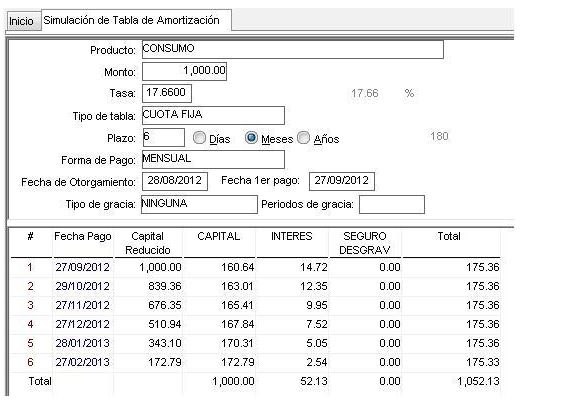The width and height of the screenshot is (575, 406).
Task: Select the Meses radio button
Action: [252, 138]
